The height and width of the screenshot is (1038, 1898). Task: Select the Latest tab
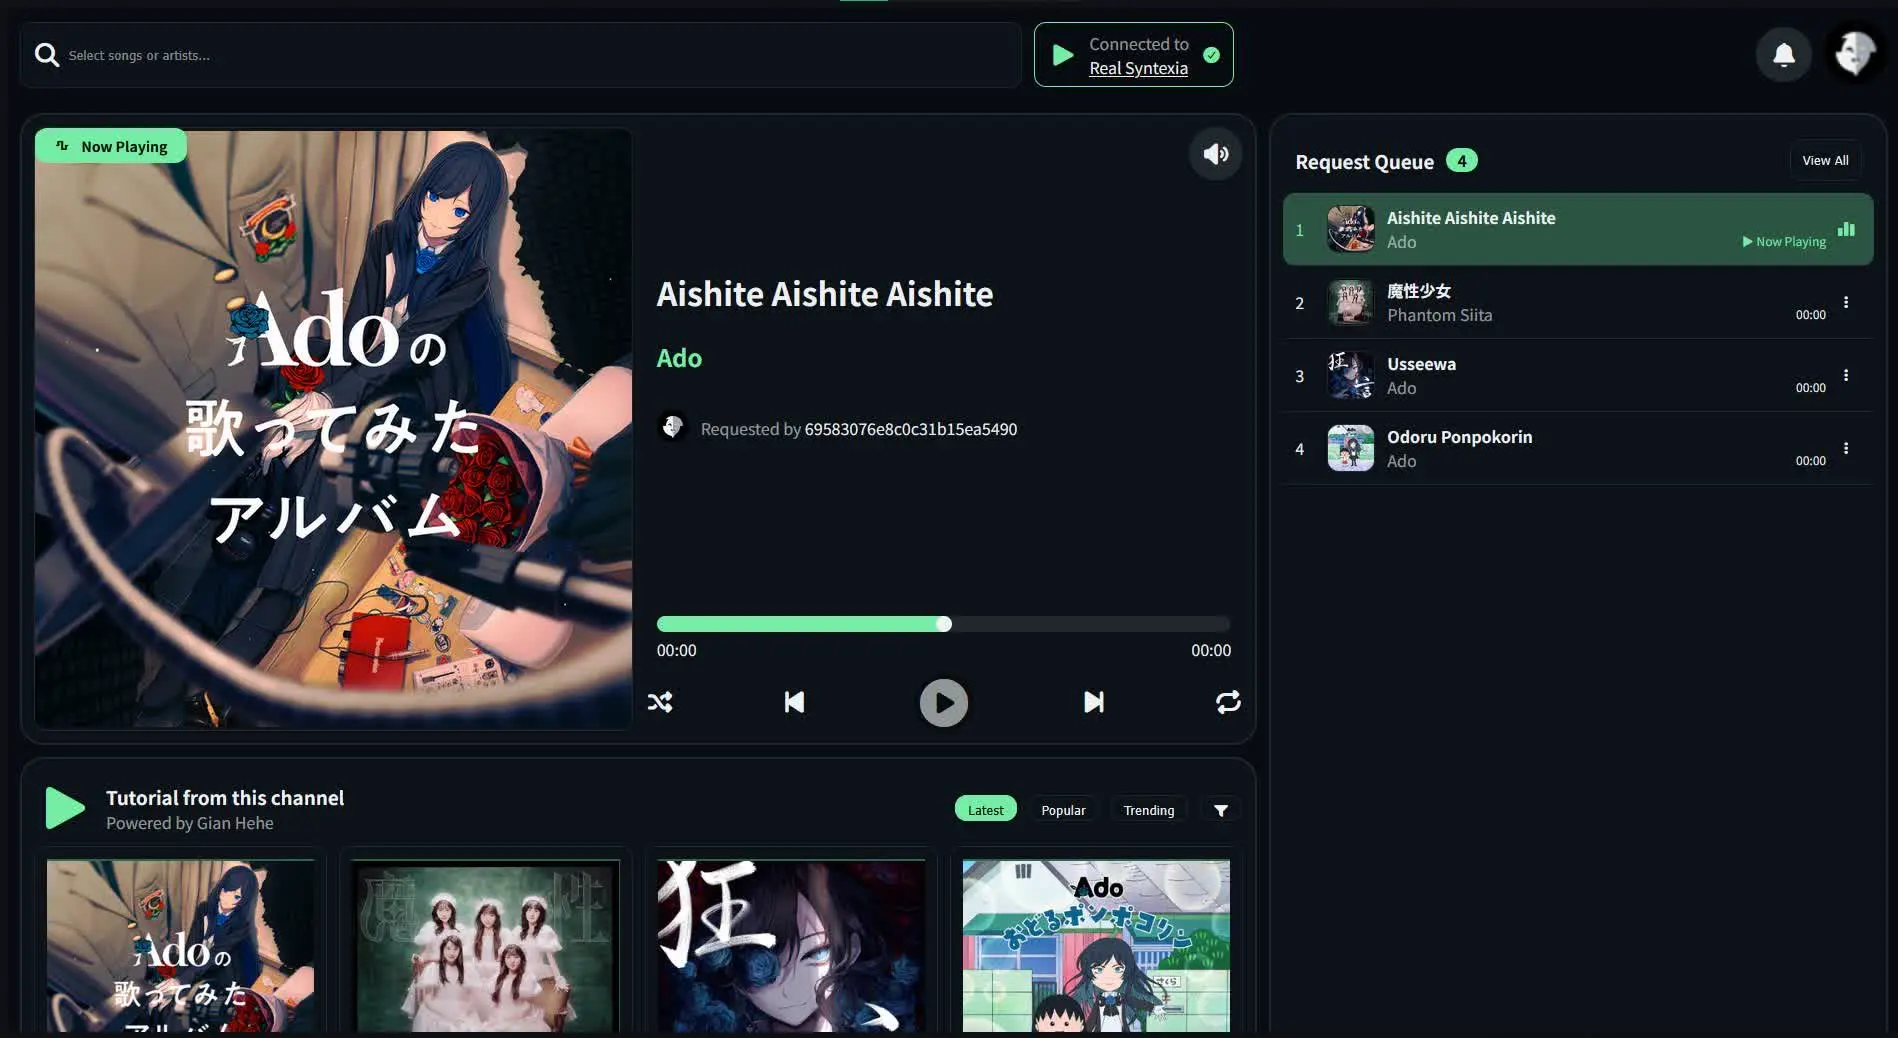pos(985,810)
